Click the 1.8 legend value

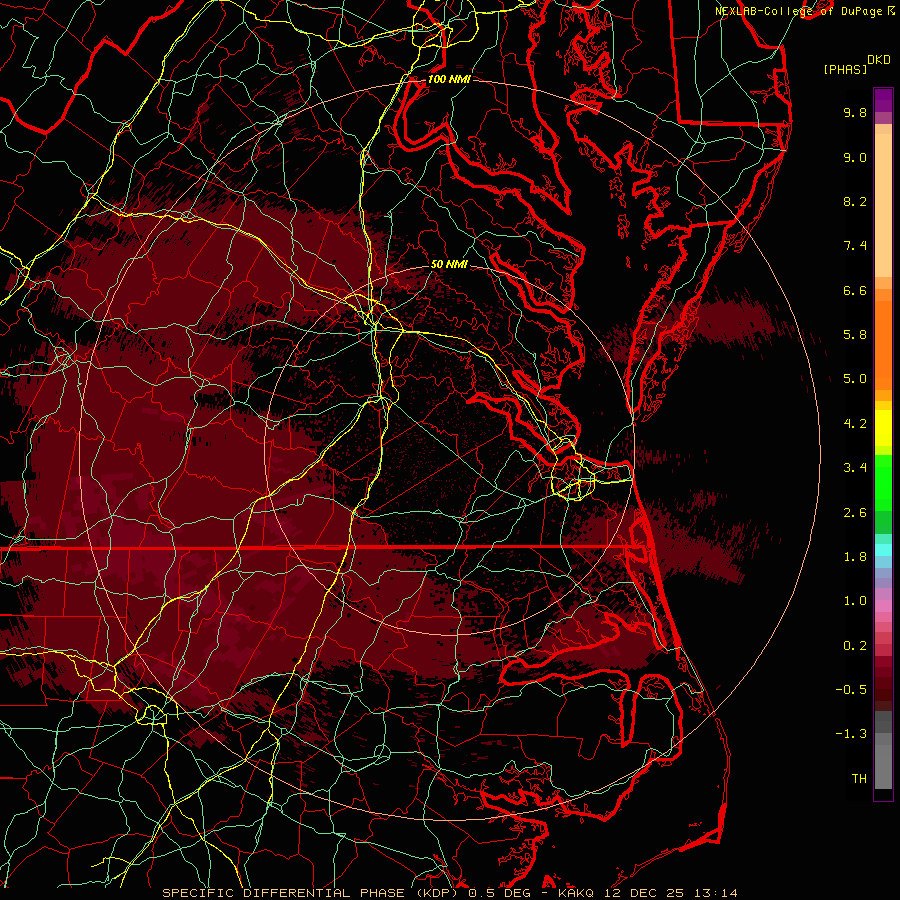(x=855, y=557)
